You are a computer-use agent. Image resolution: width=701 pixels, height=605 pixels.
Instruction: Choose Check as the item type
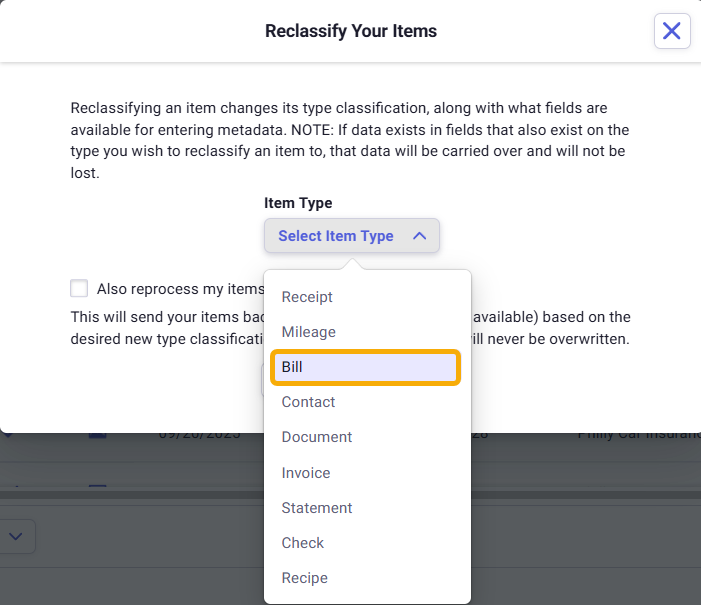click(x=303, y=543)
